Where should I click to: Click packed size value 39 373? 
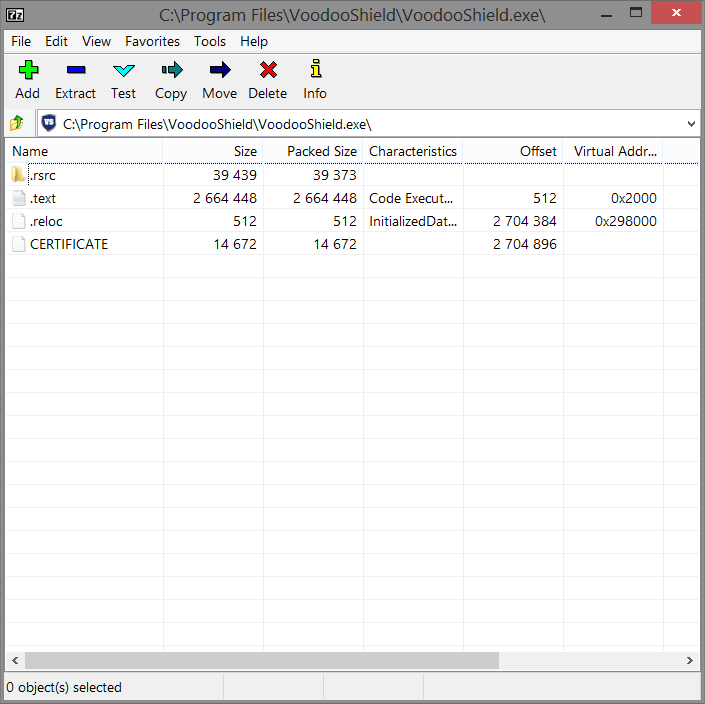coord(335,175)
